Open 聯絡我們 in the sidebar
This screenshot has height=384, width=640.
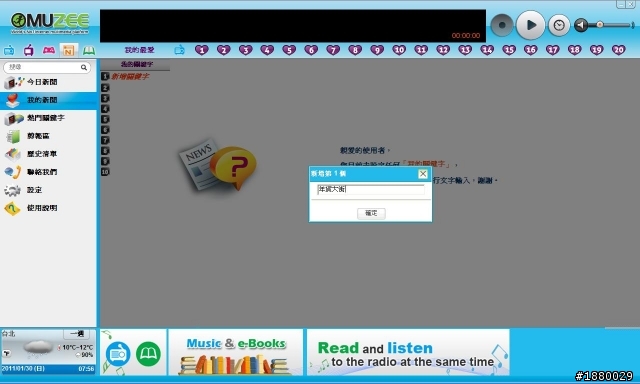48,172
